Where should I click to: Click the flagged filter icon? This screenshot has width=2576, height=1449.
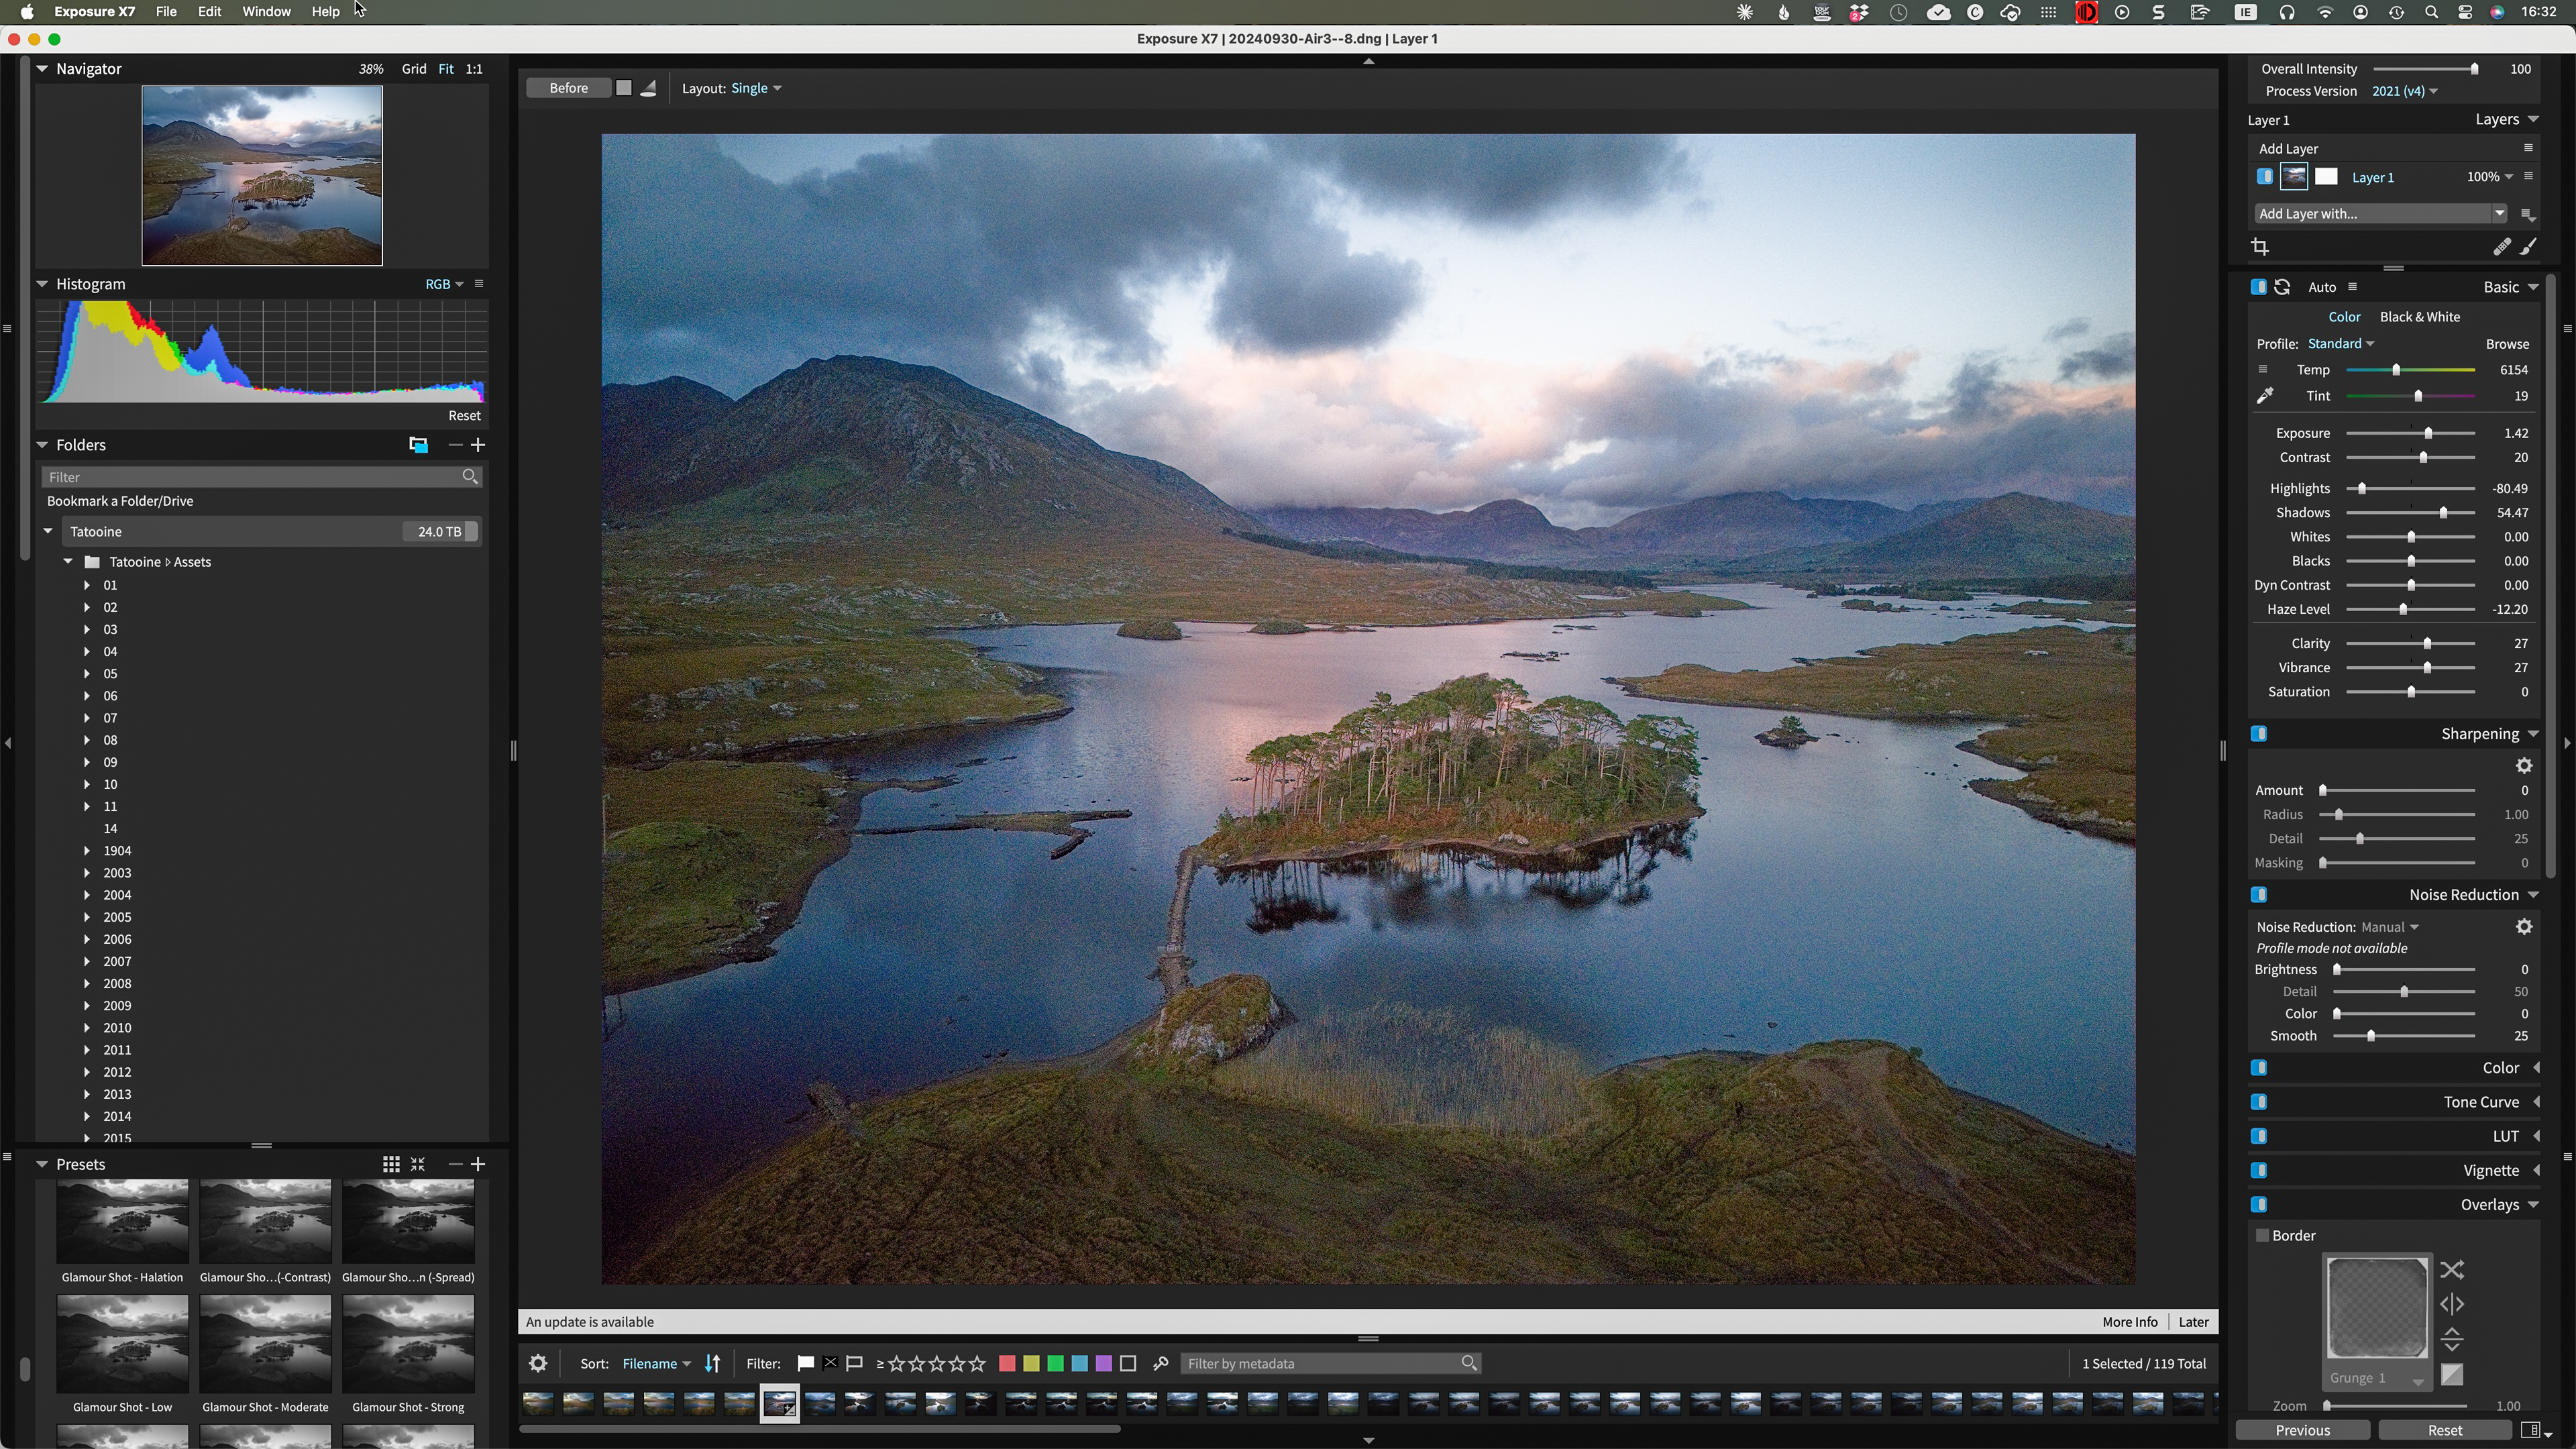click(x=805, y=1363)
